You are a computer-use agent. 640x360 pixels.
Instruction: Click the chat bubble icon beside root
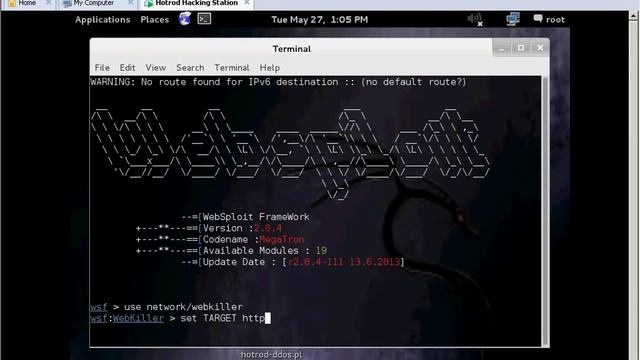click(538, 19)
